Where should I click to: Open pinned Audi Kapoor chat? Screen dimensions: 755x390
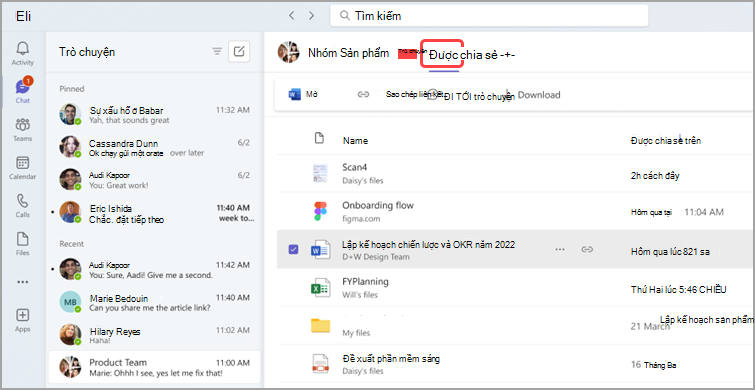point(155,180)
